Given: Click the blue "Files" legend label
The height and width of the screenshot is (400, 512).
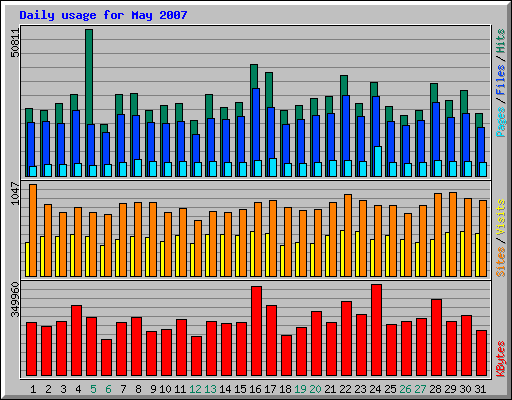Looking at the screenshot, I should coord(500,79).
